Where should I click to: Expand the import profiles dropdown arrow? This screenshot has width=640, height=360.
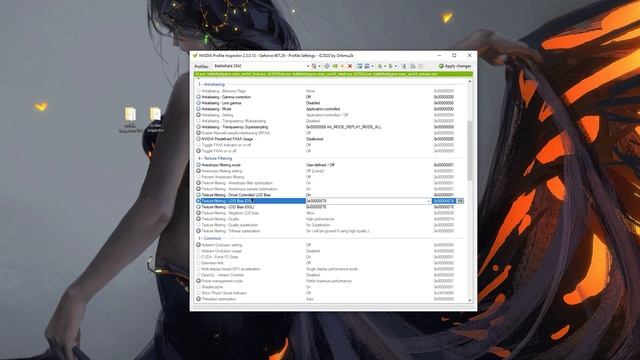tap(396, 66)
